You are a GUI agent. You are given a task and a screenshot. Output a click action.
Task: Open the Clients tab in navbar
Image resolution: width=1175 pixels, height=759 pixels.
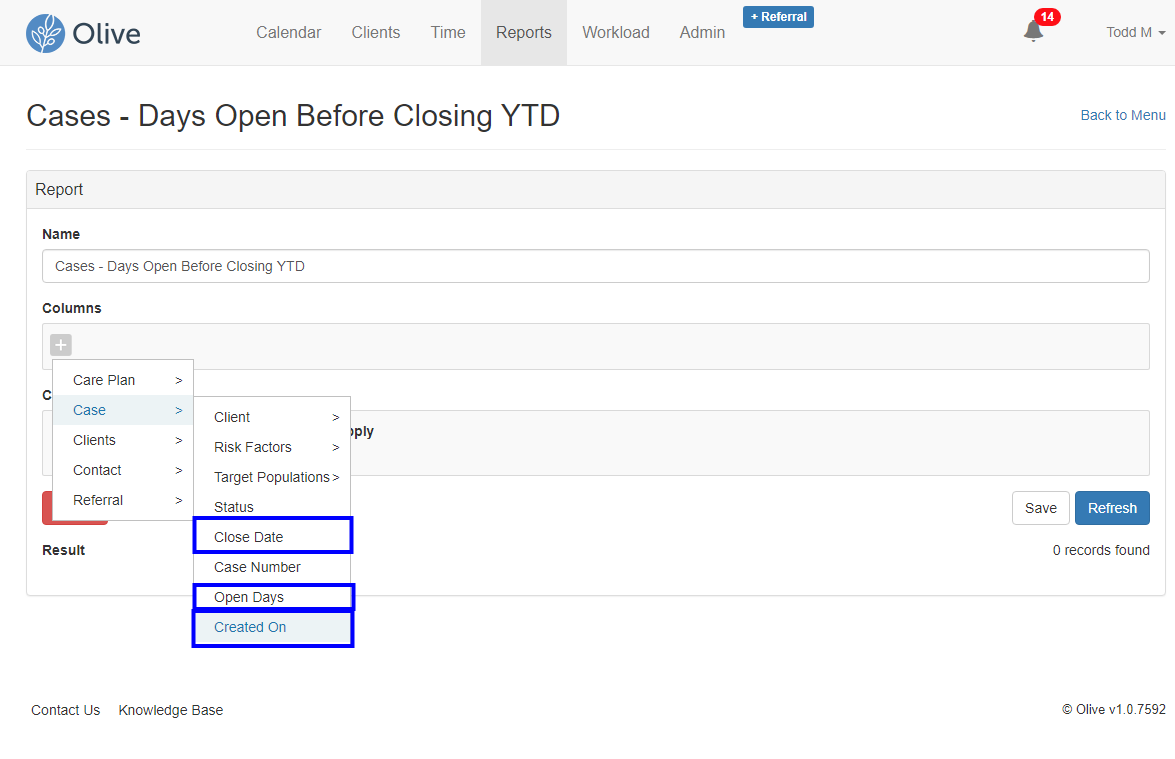pos(375,32)
